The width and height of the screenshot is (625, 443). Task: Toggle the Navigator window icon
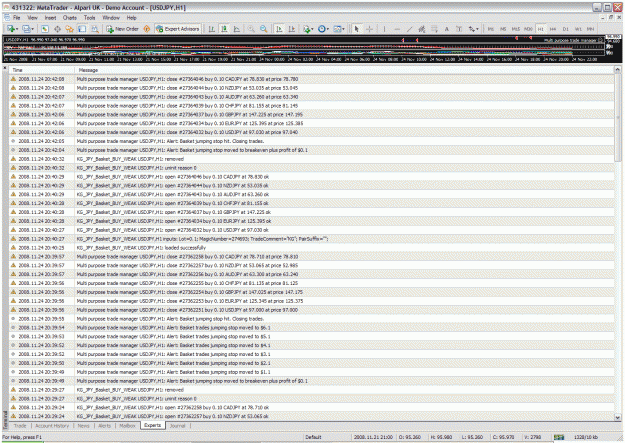click(x=70, y=29)
